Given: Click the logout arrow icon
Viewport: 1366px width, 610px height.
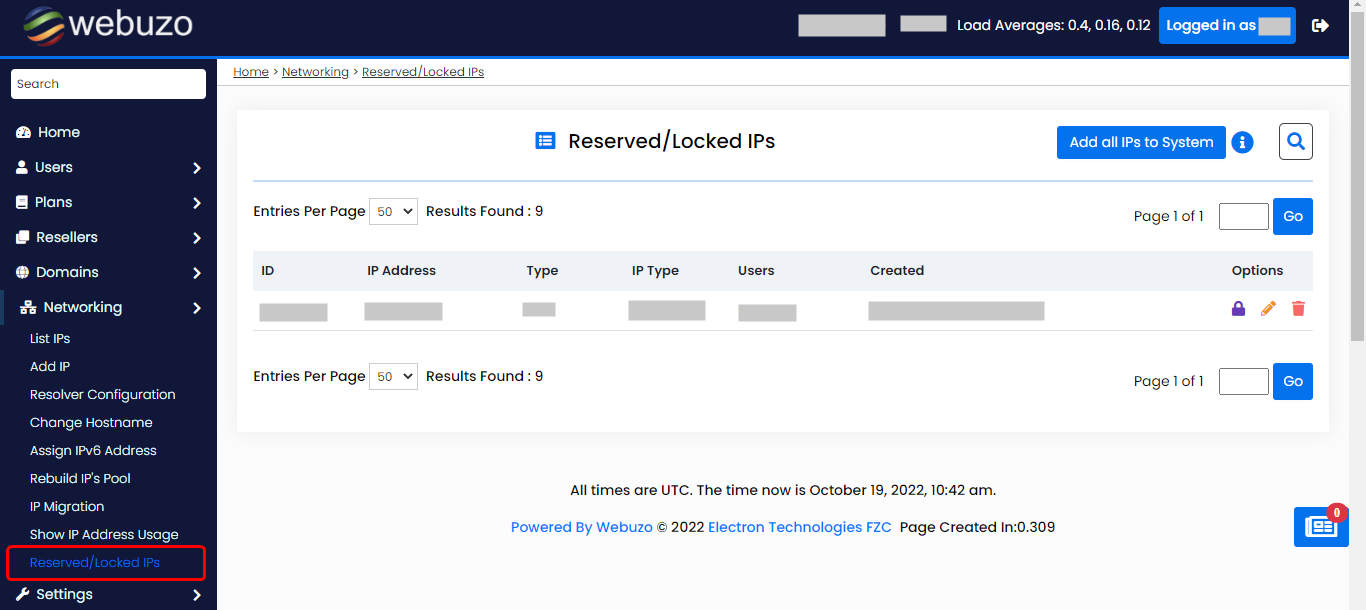Looking at the screenshot, I should [1320, 26].
